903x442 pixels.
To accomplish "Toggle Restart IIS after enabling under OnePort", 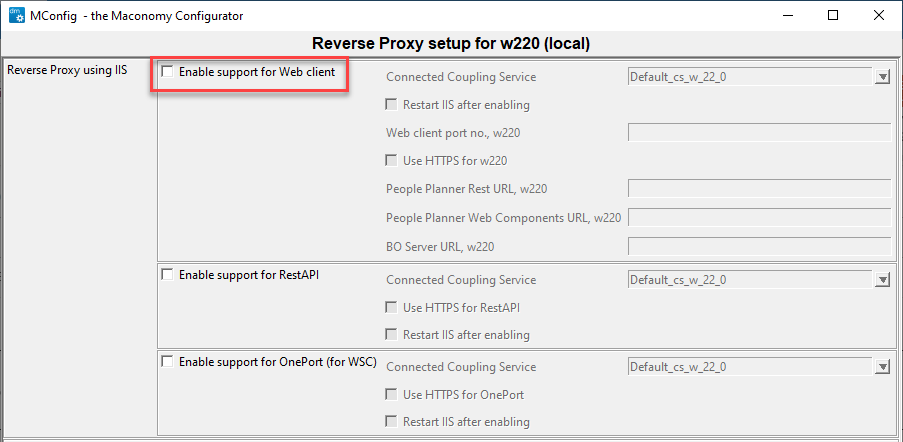I will (392, 422).
